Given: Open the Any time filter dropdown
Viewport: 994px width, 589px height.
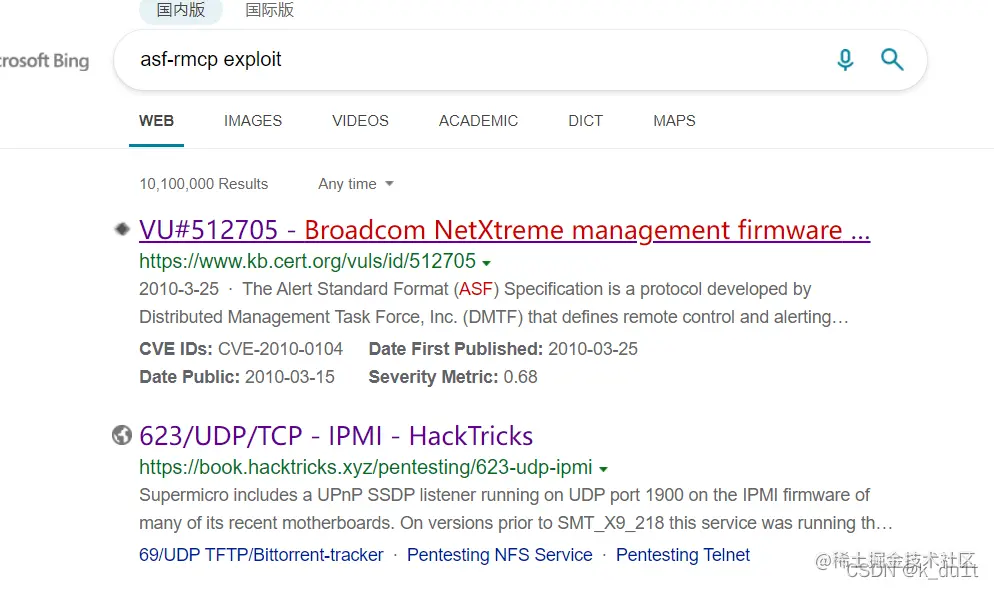Looking at the screenshot, I should [x=356, y=184].
